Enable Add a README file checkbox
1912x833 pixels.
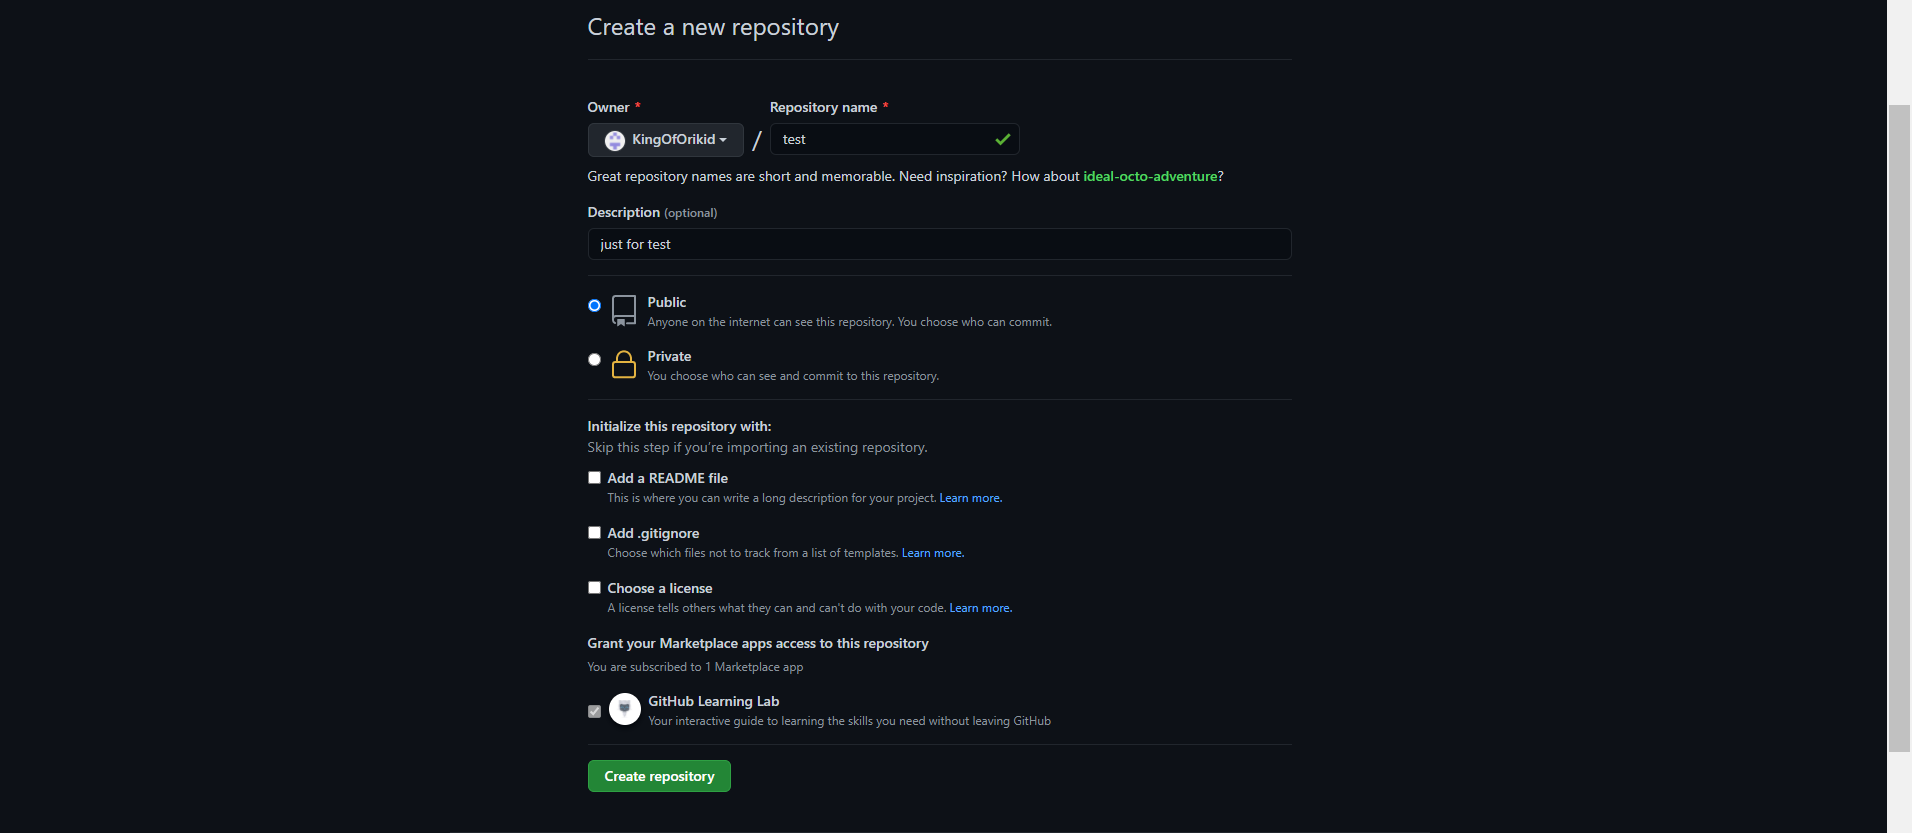[594, 478]
